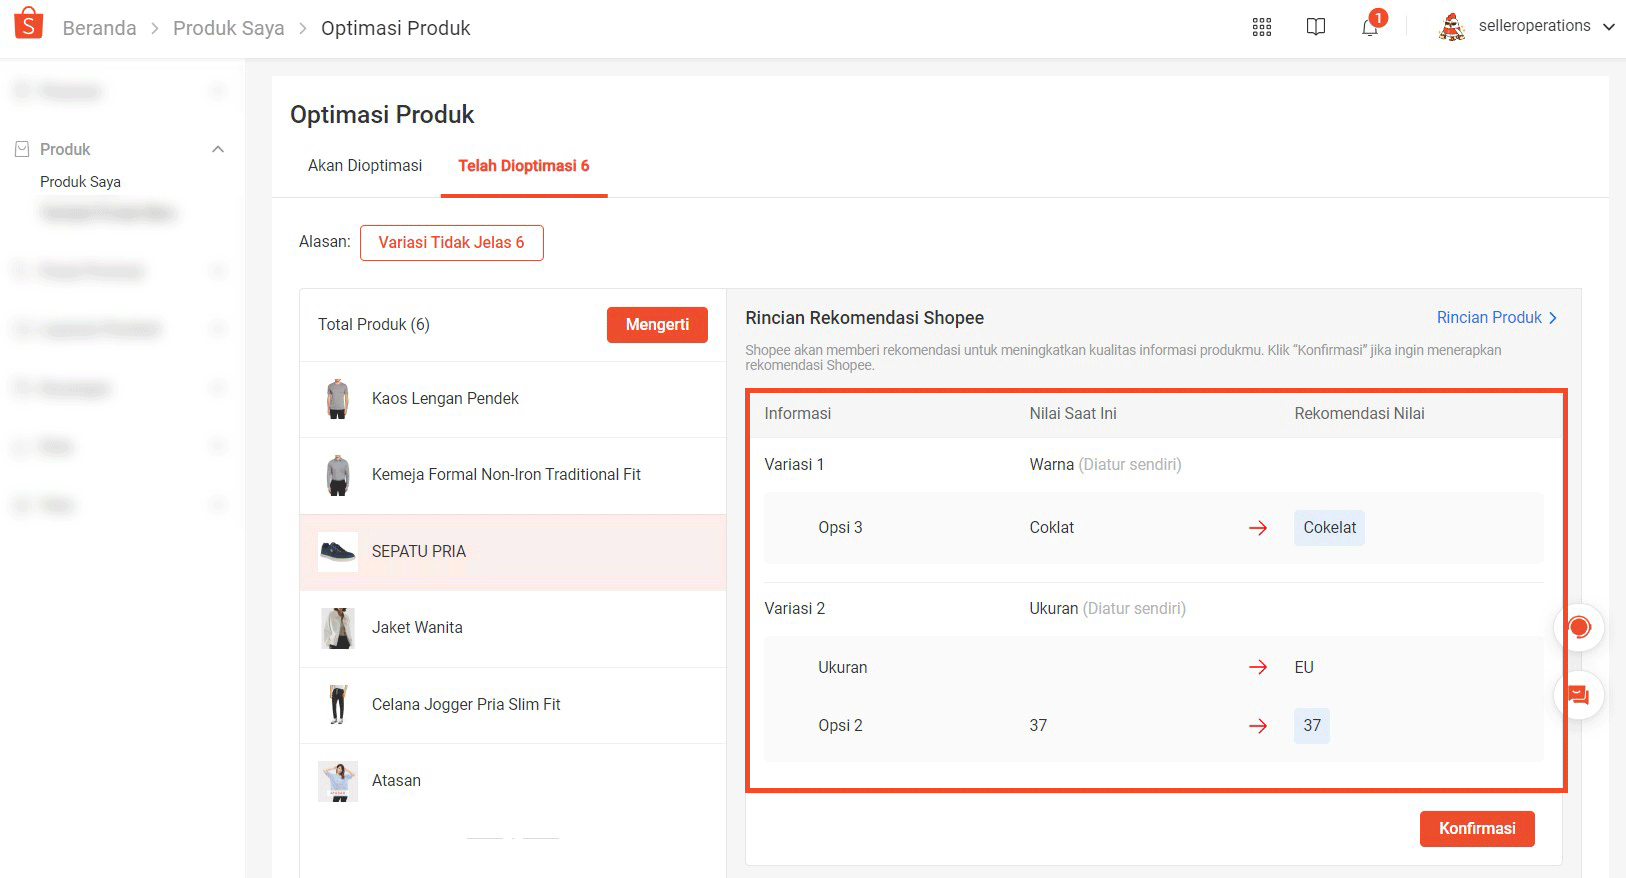The width and height of the screenshot is (1626, 878).
Task: Click the floating red support bubble icon
Action: (1579, 628)
